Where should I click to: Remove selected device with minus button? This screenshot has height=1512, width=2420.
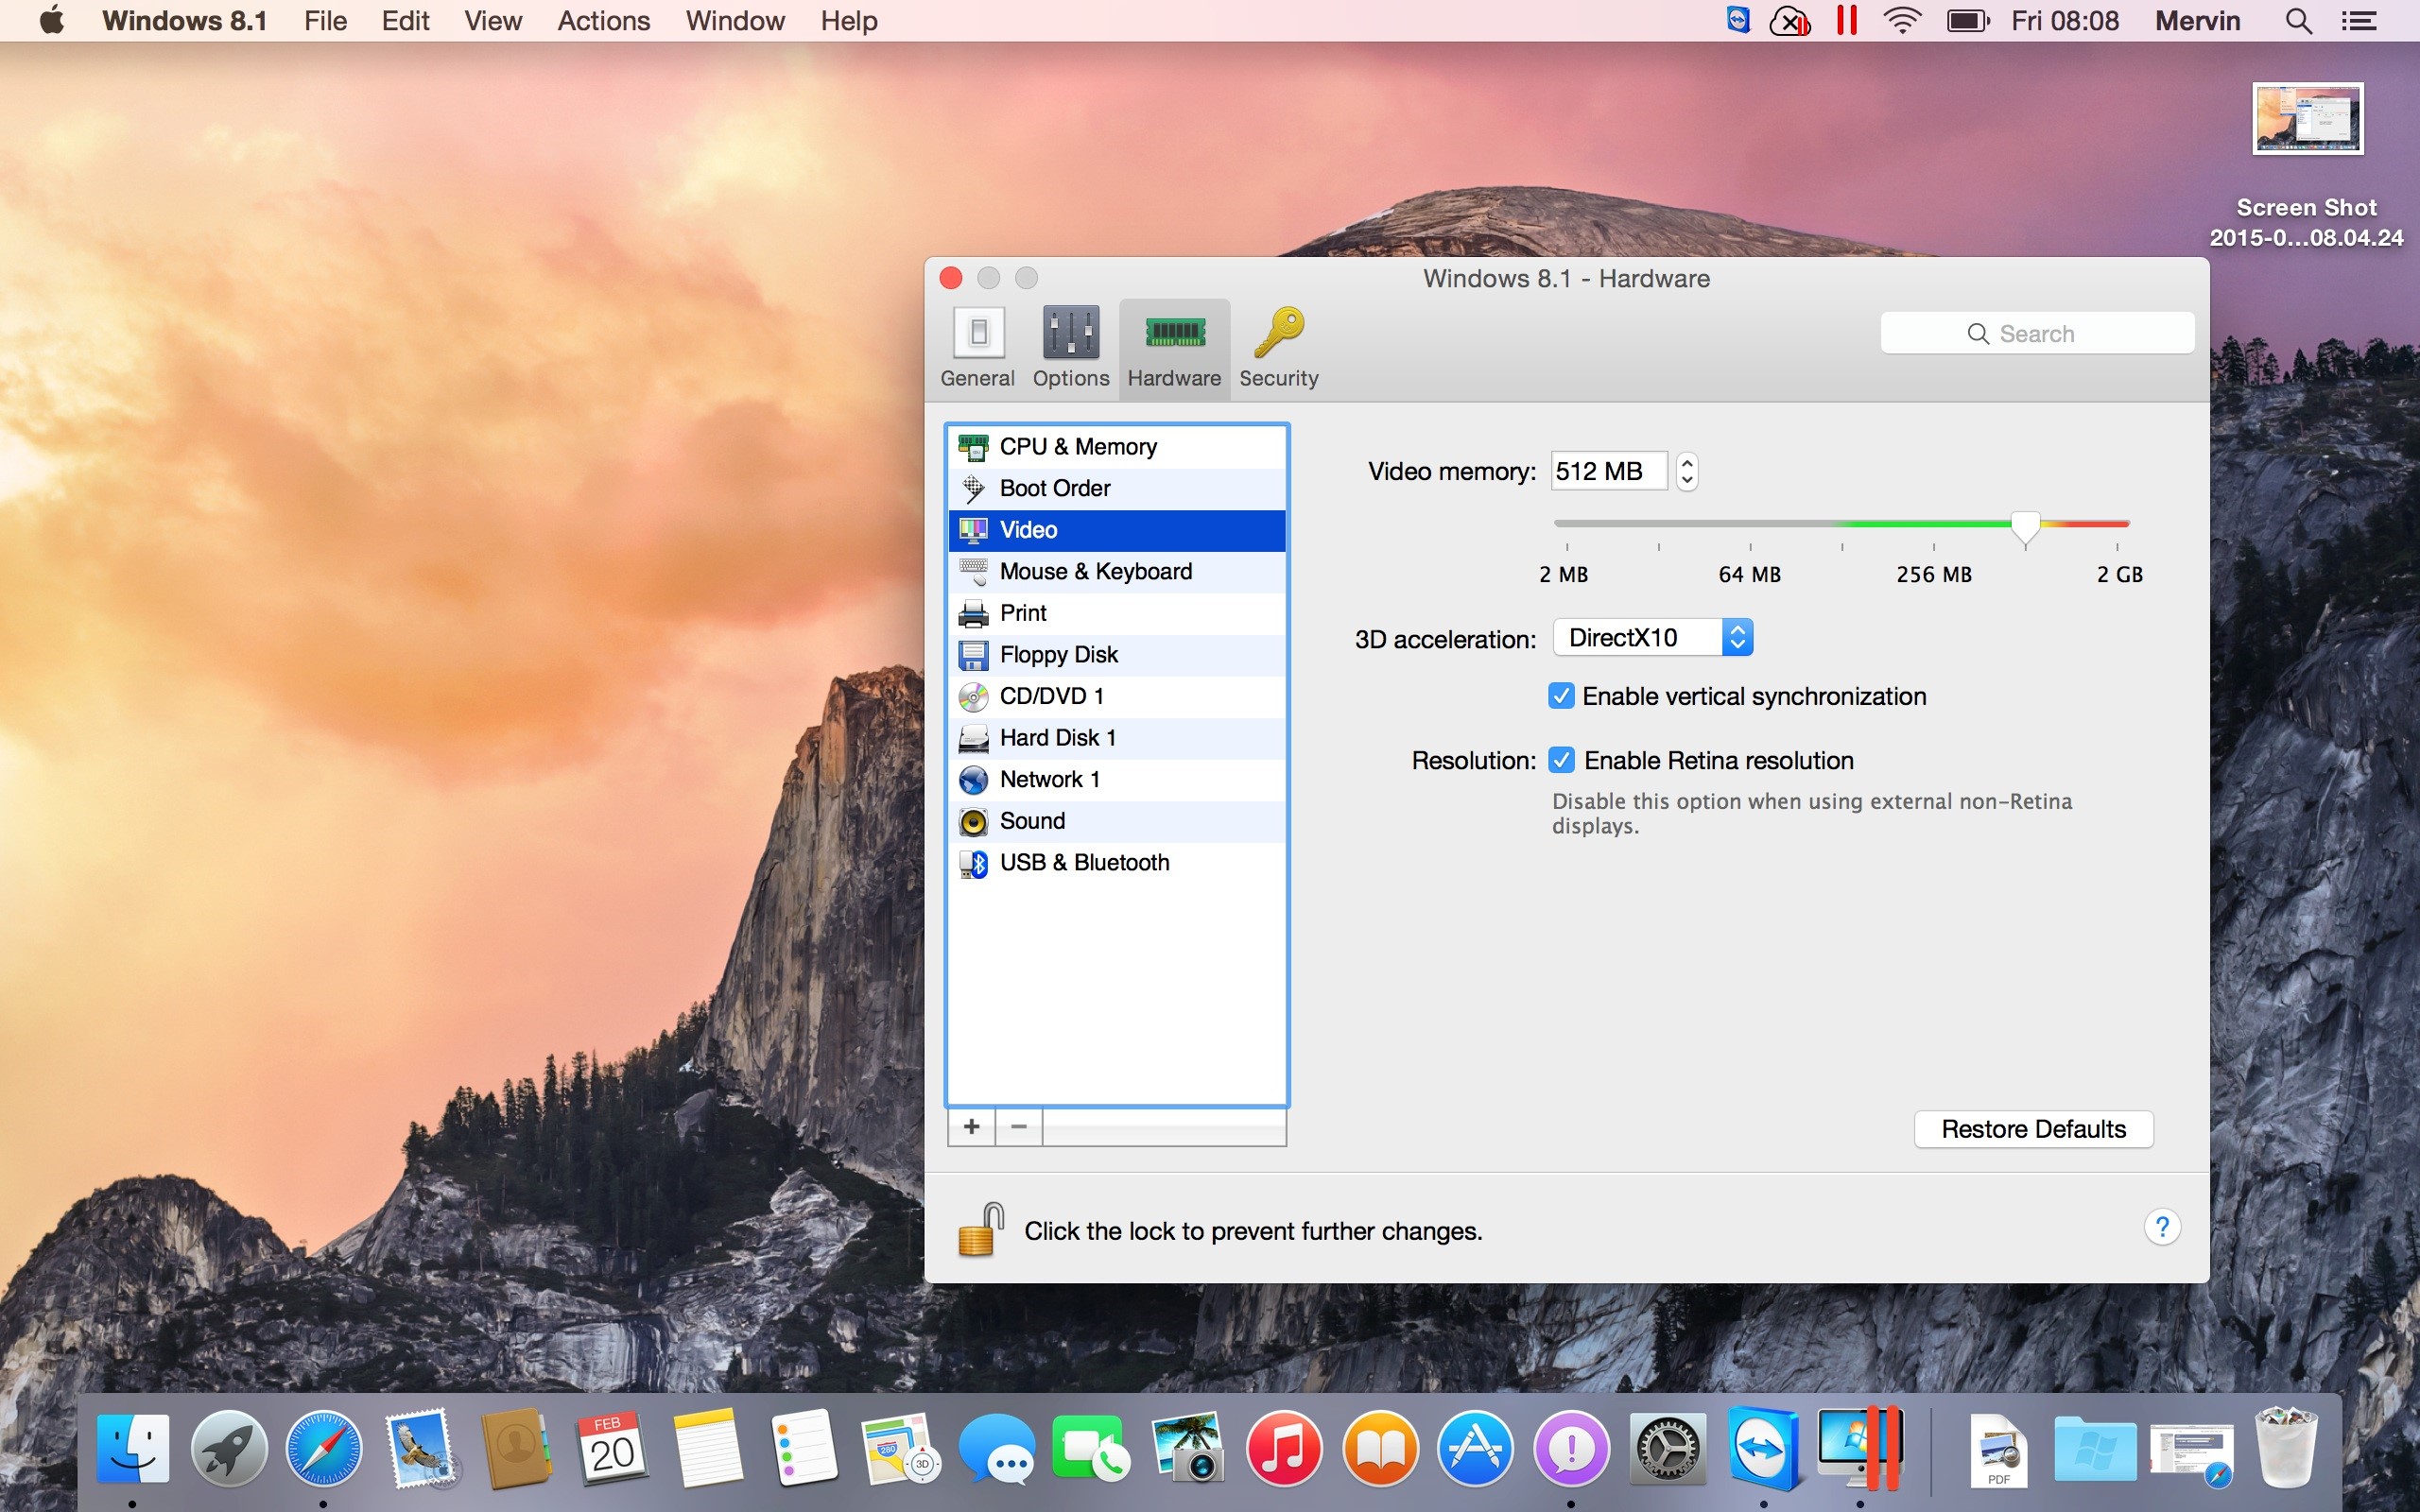pos(1019,1127)
